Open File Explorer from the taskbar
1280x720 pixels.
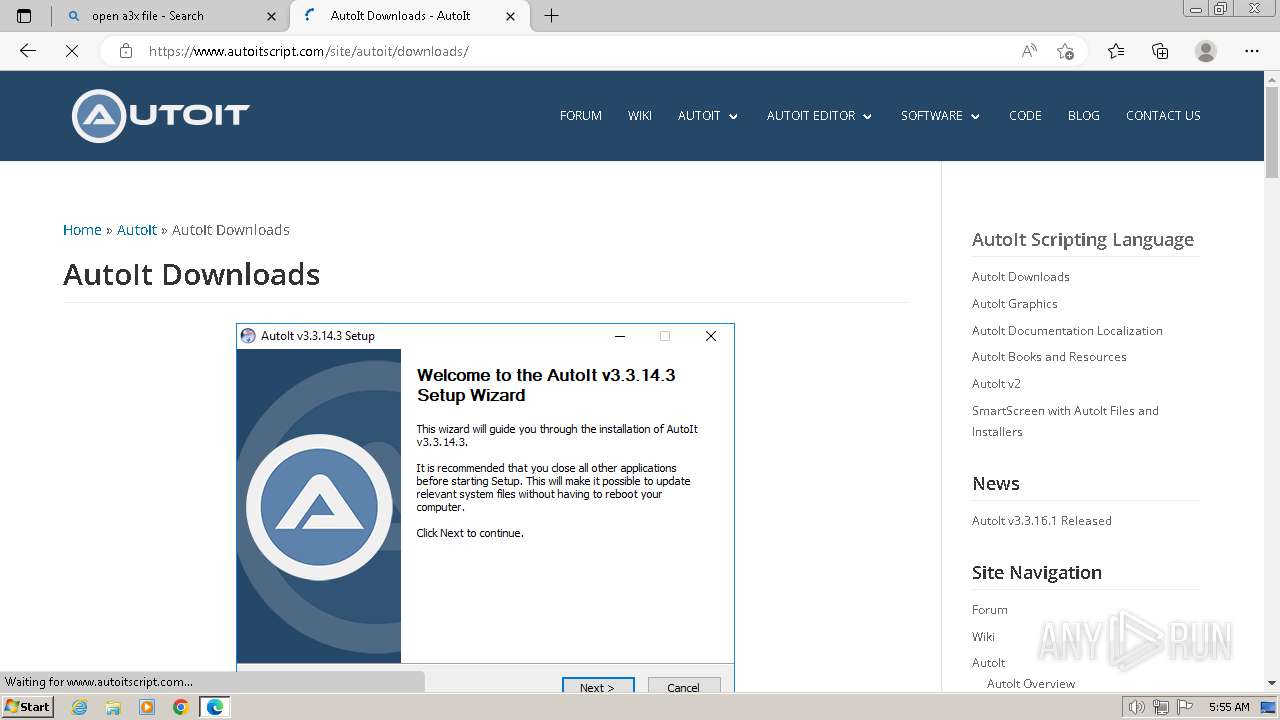113,707
